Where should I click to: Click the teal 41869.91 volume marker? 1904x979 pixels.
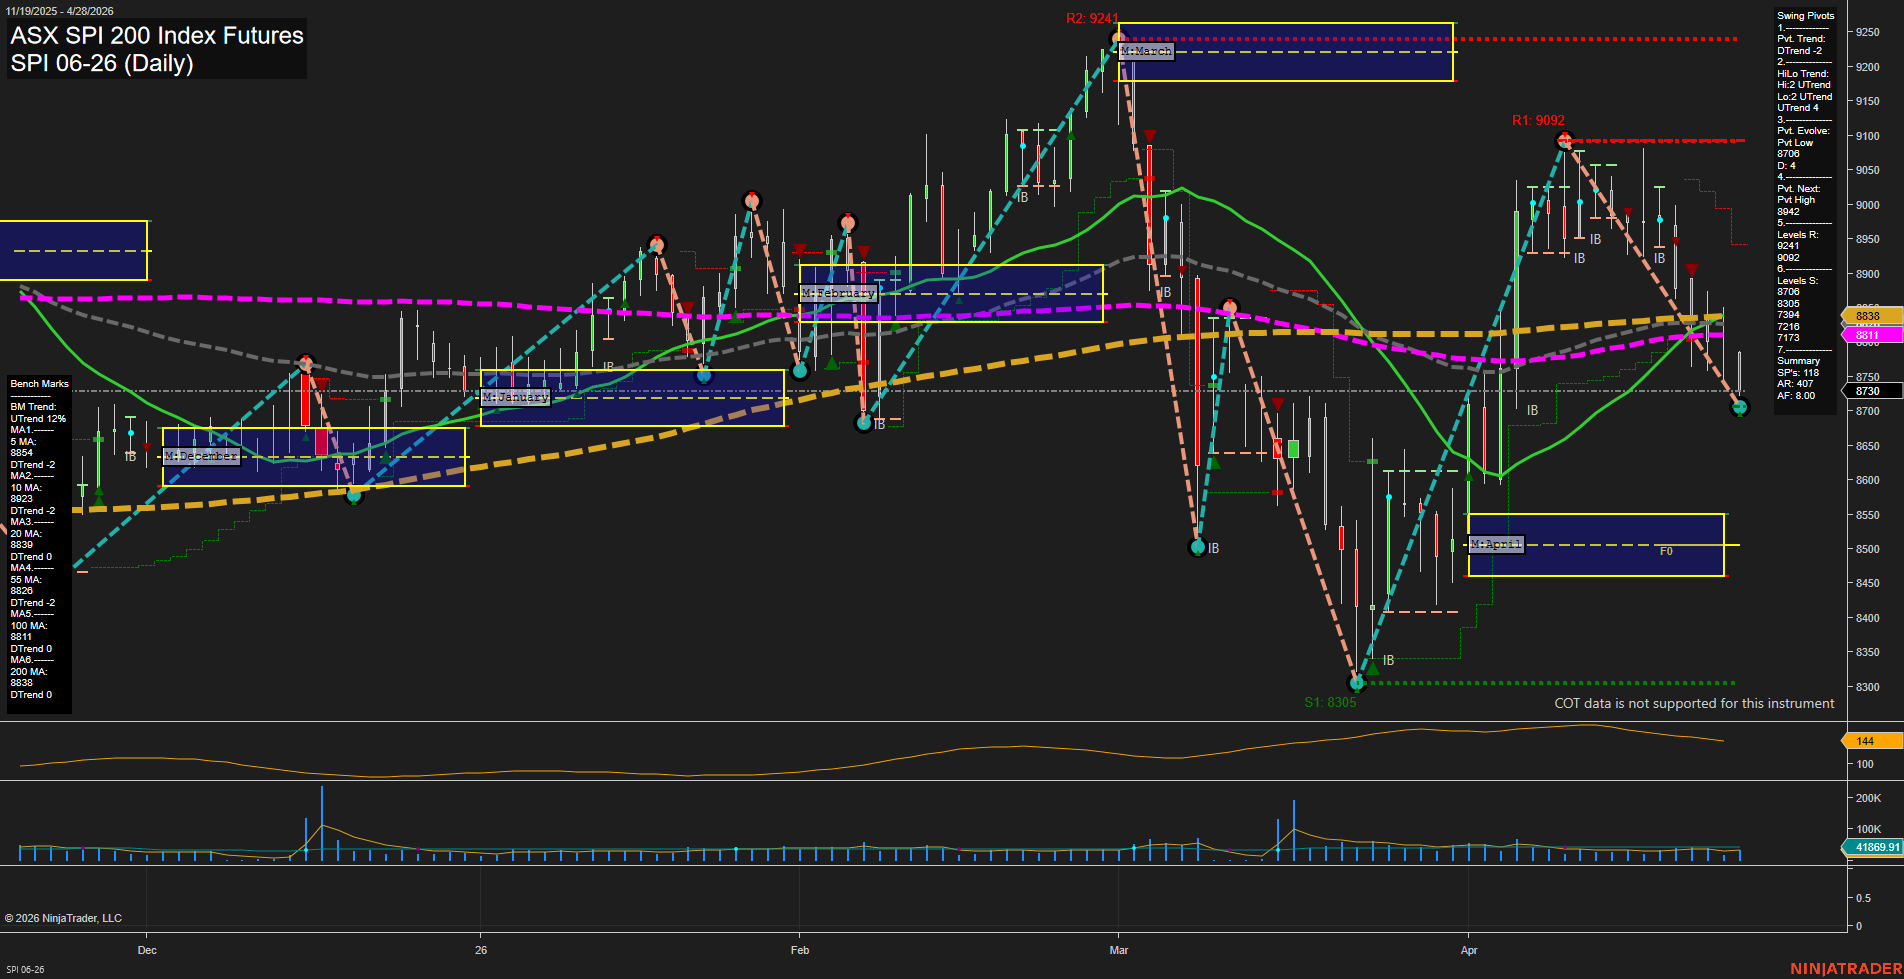(1873, 847)
